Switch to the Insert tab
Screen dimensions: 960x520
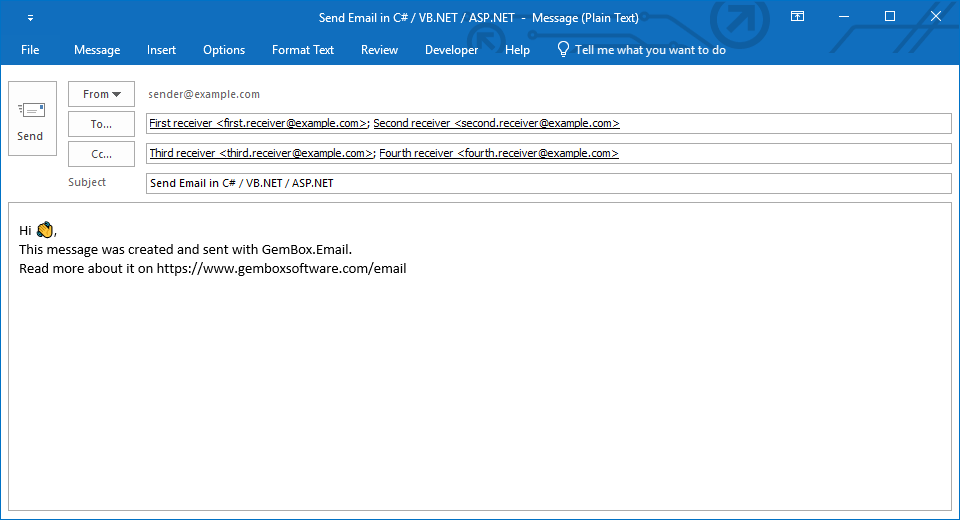tap(161, 50)
